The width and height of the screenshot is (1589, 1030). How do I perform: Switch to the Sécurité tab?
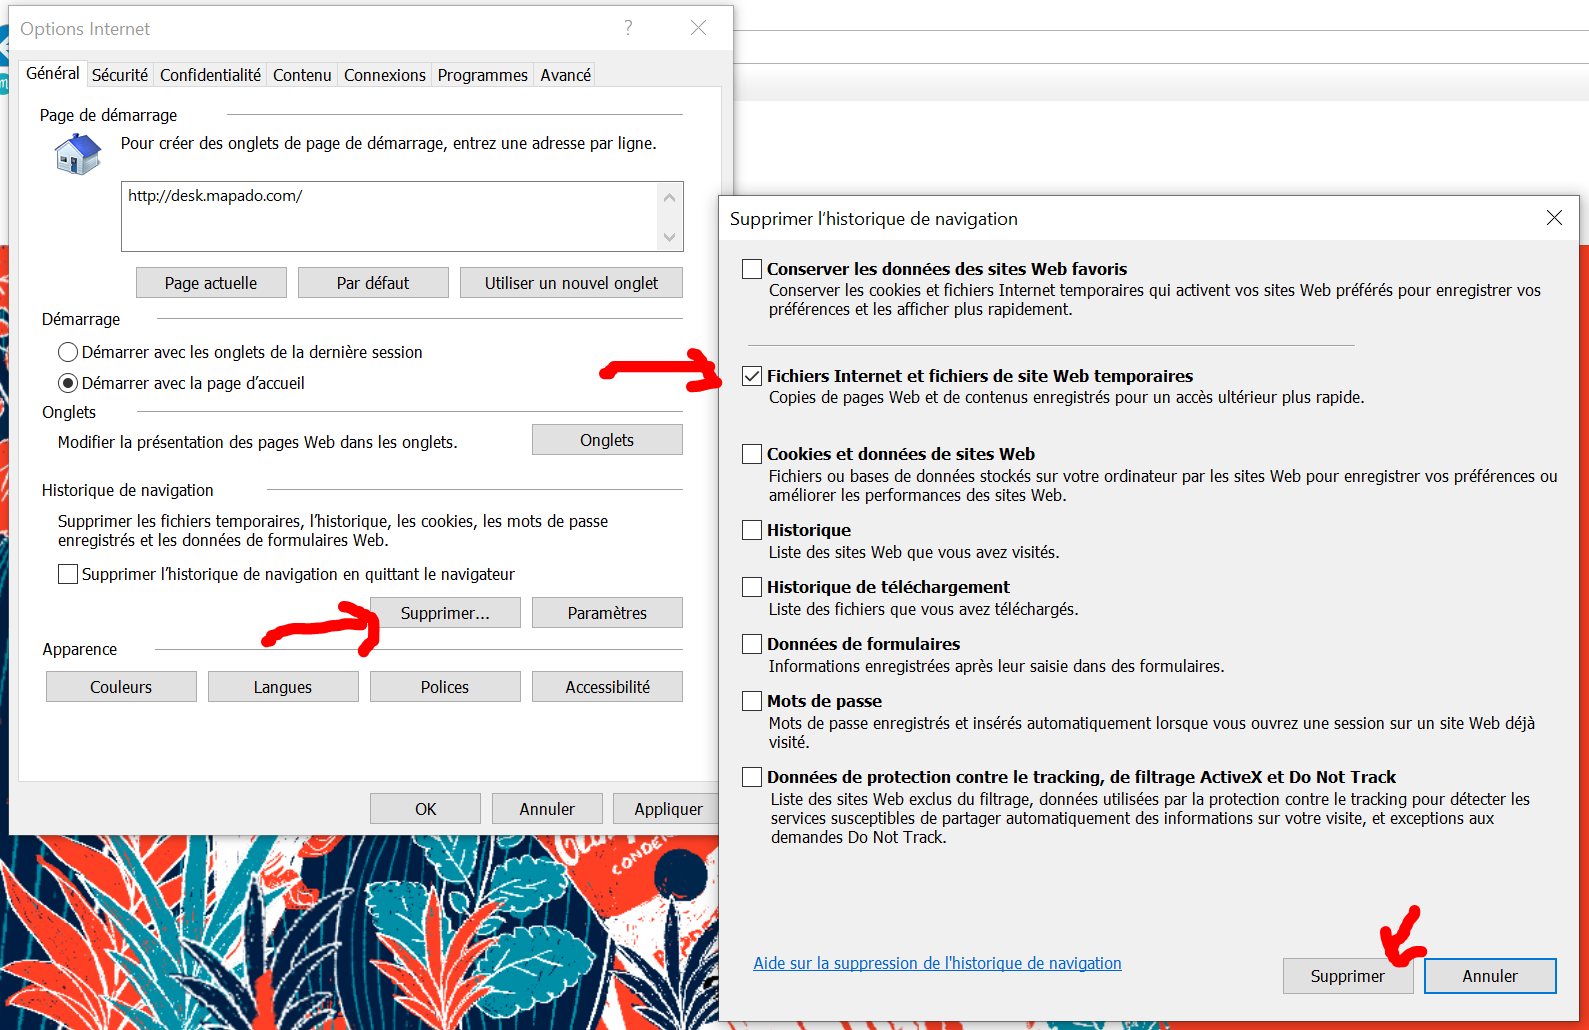click(120, 75)
